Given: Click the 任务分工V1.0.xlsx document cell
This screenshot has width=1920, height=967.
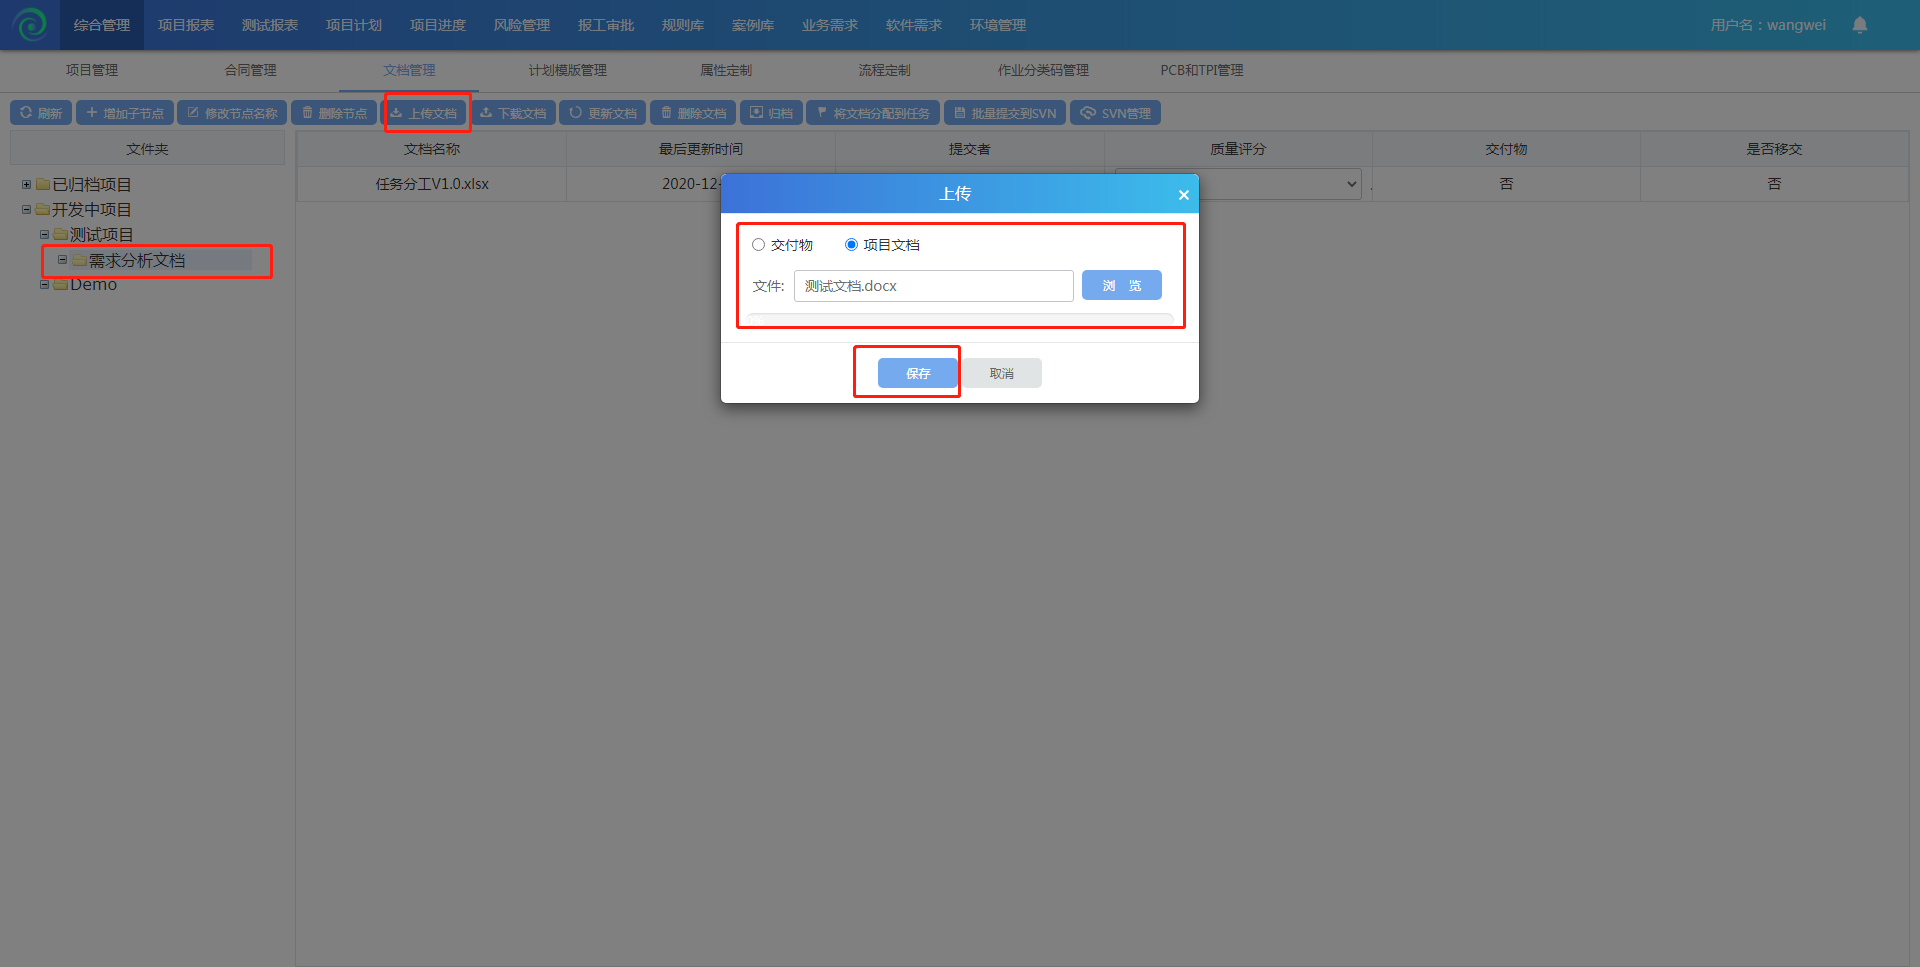Looking at the screenshot, I should coord(432,184).
